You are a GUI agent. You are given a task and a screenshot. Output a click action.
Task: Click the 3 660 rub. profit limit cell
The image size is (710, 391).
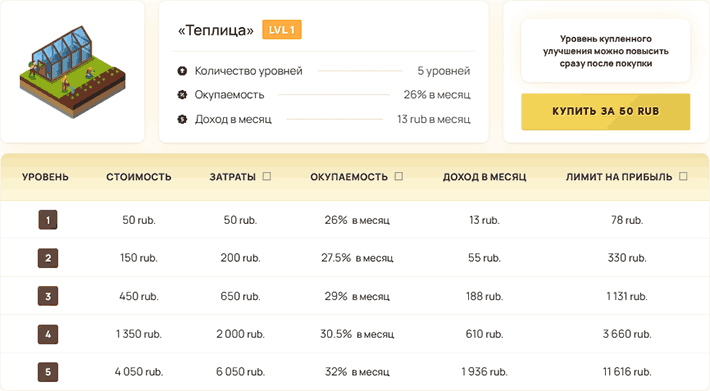[x=627, y=334]
